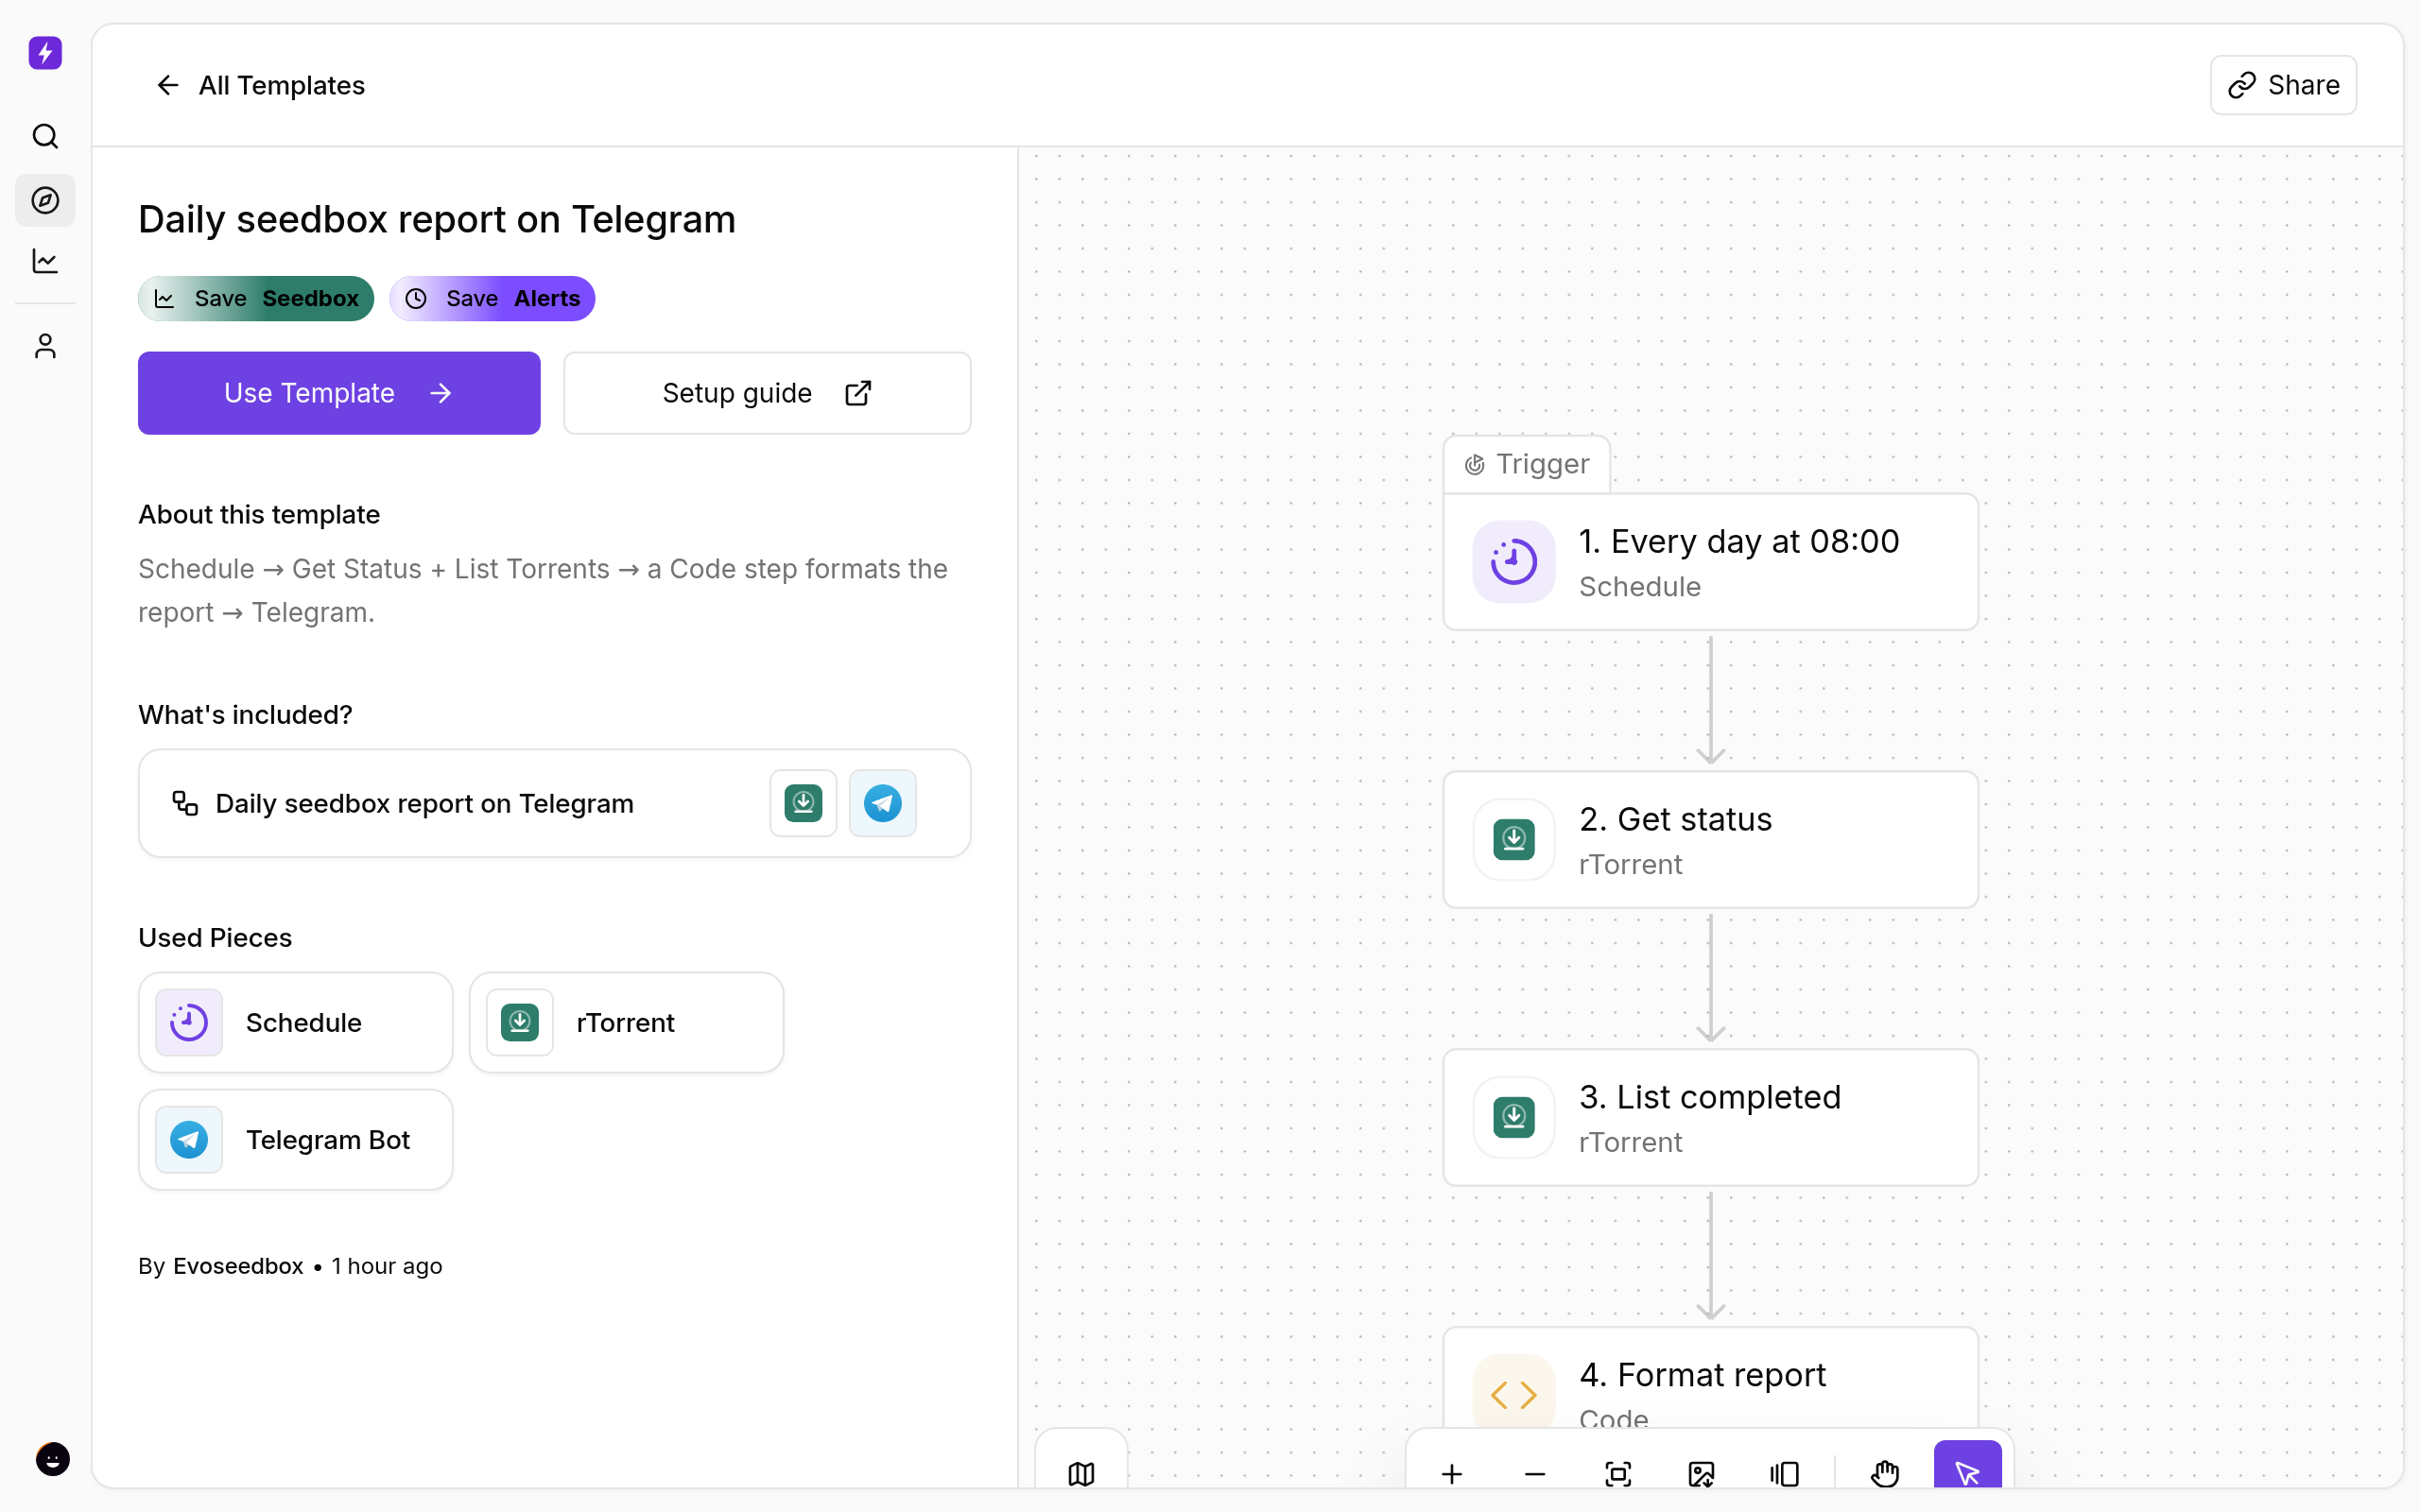
Task: Select the rTorrent piece card
Action: (x=626, y=1022)
